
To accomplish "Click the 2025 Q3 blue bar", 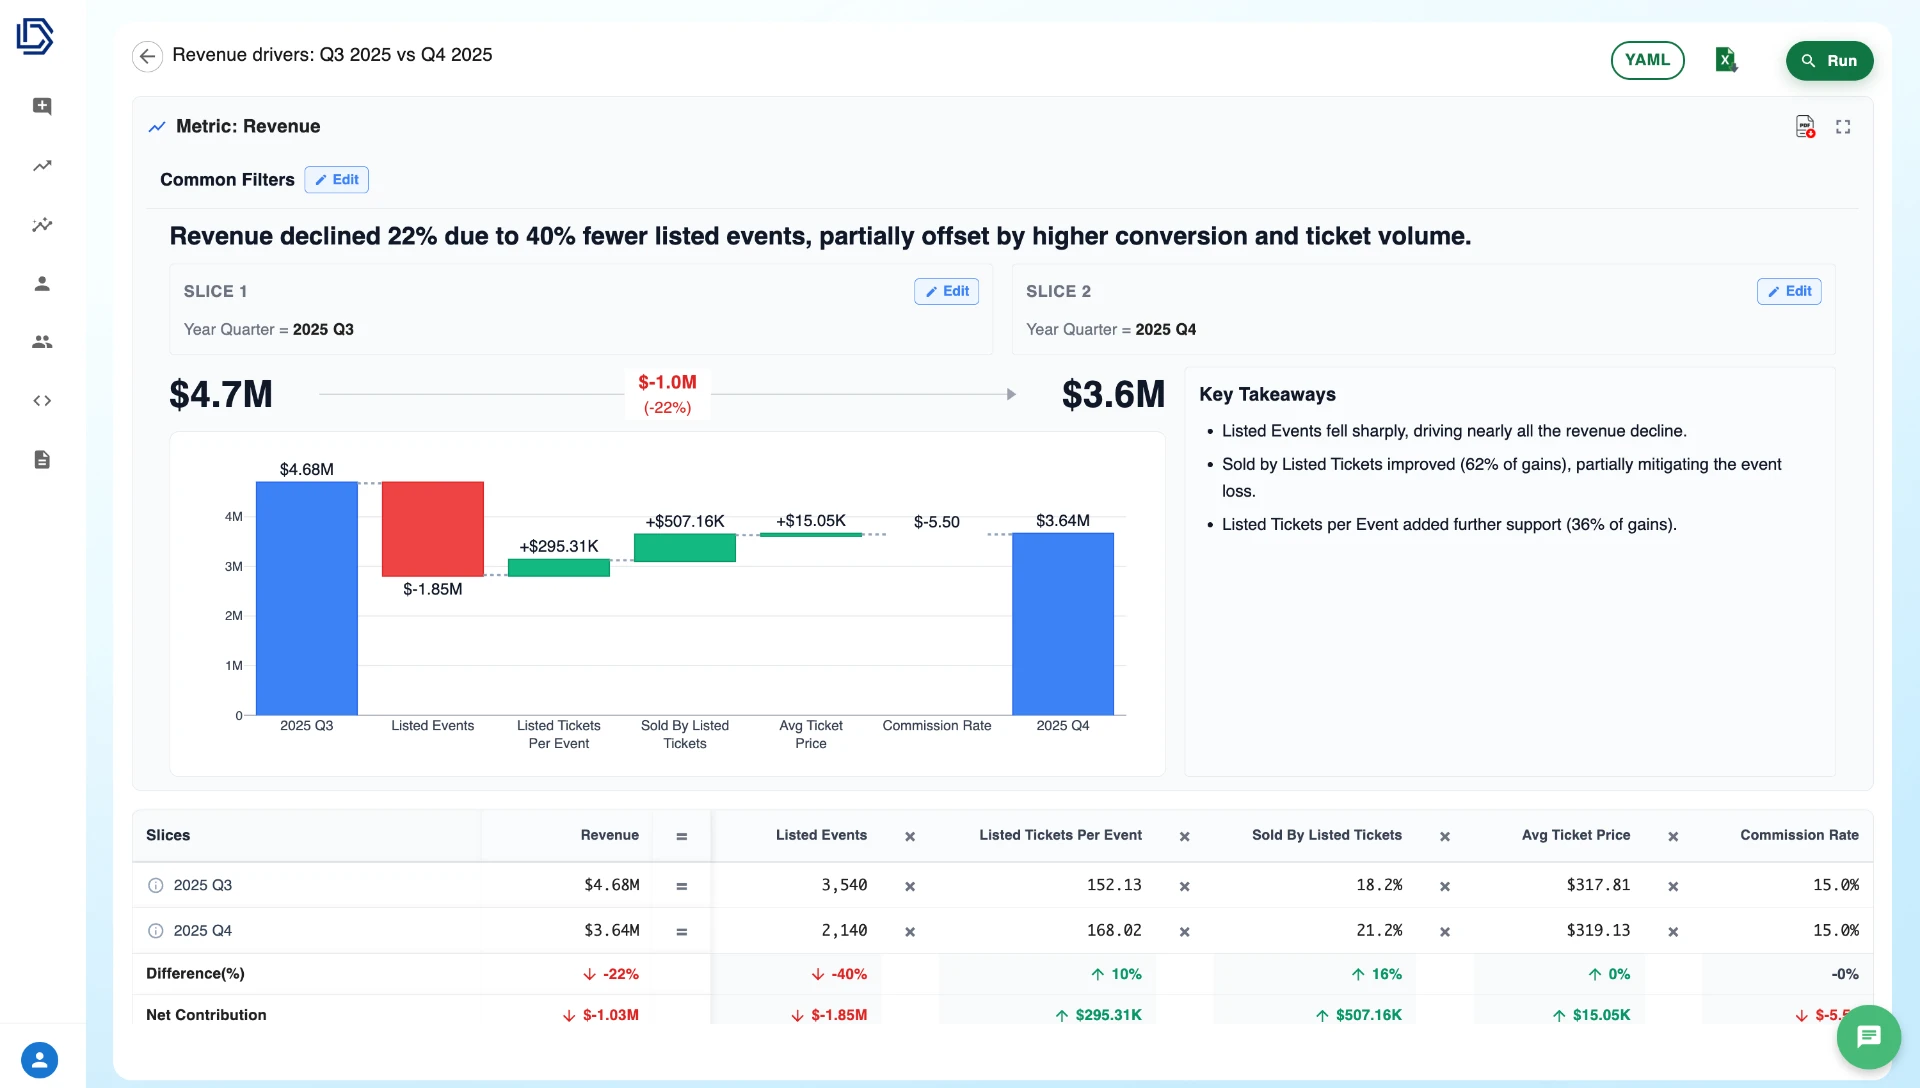I will pyautogui.click(x=307, y=598).
